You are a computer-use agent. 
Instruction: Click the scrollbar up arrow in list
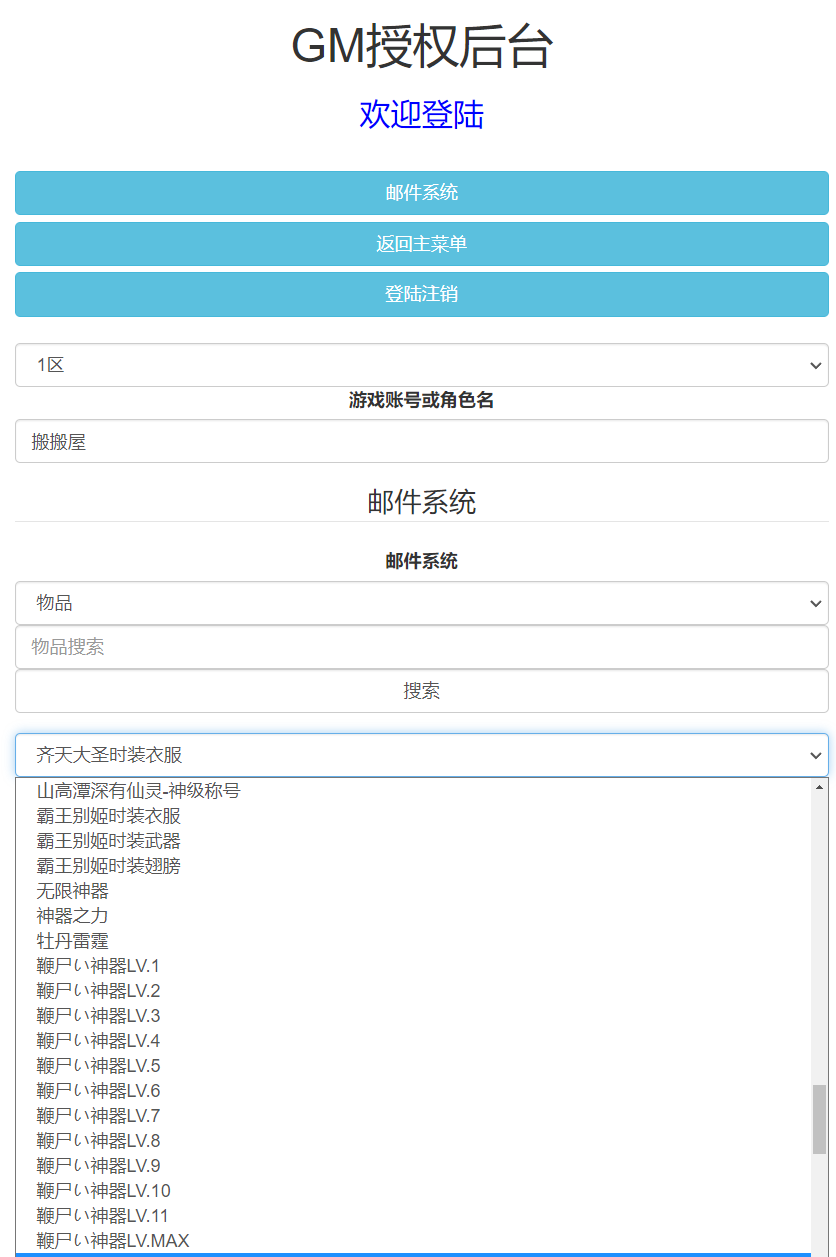pyautogui.click(x=820, y=788)
